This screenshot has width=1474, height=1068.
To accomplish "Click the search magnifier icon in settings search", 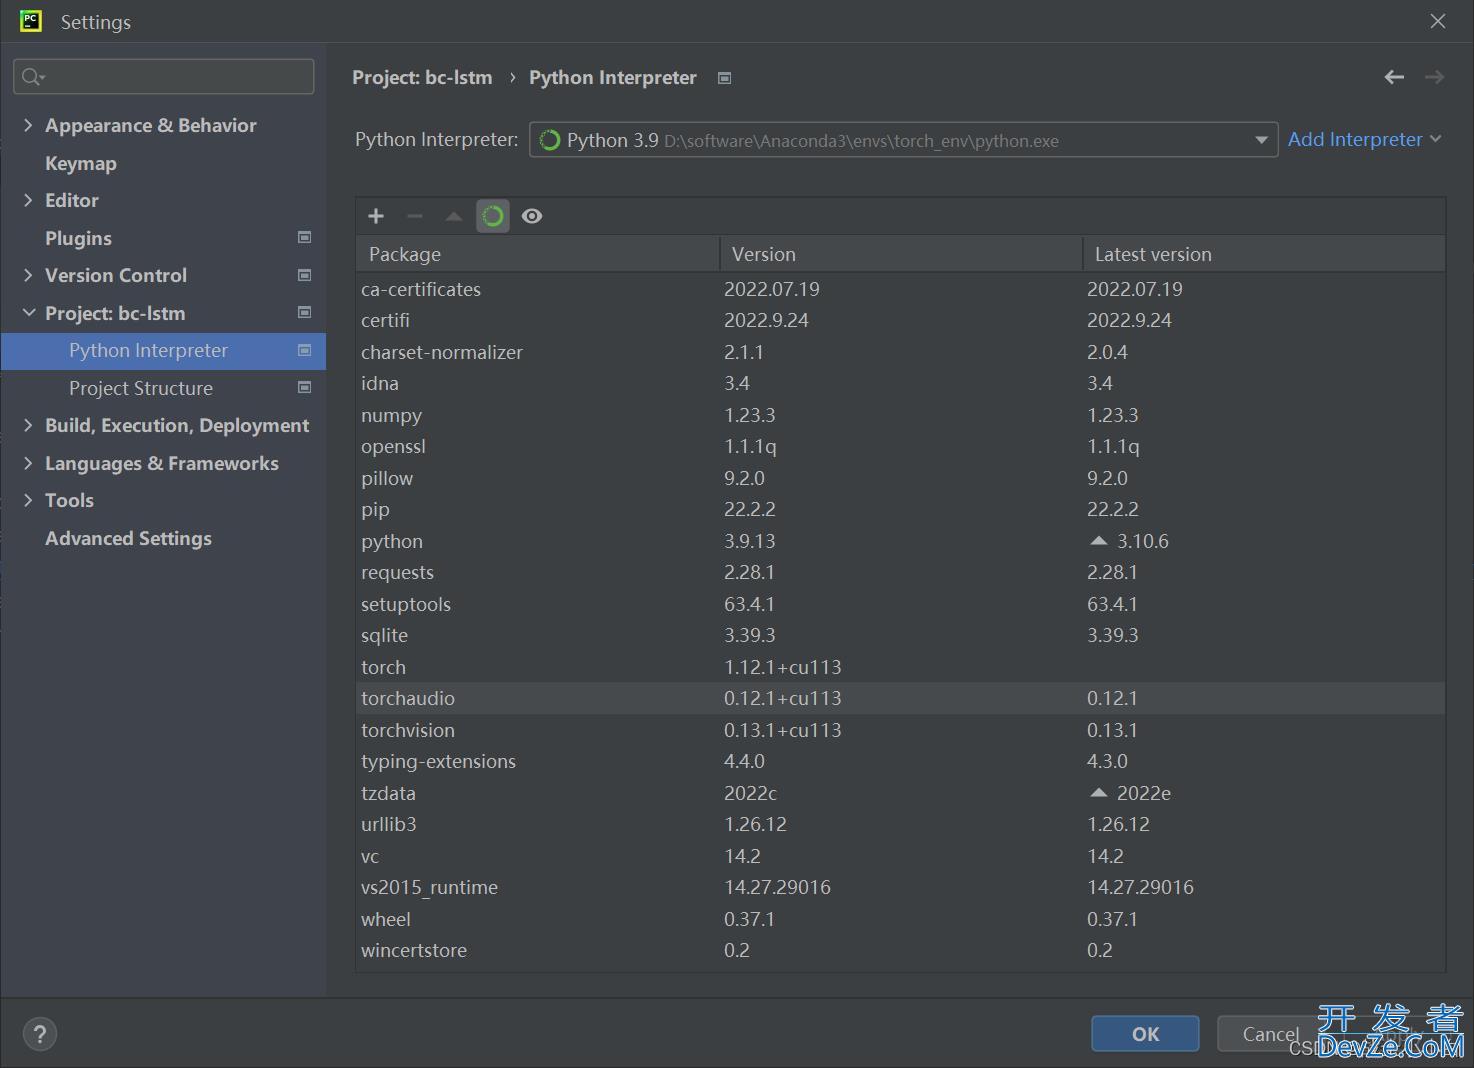I will click(33, 77).
